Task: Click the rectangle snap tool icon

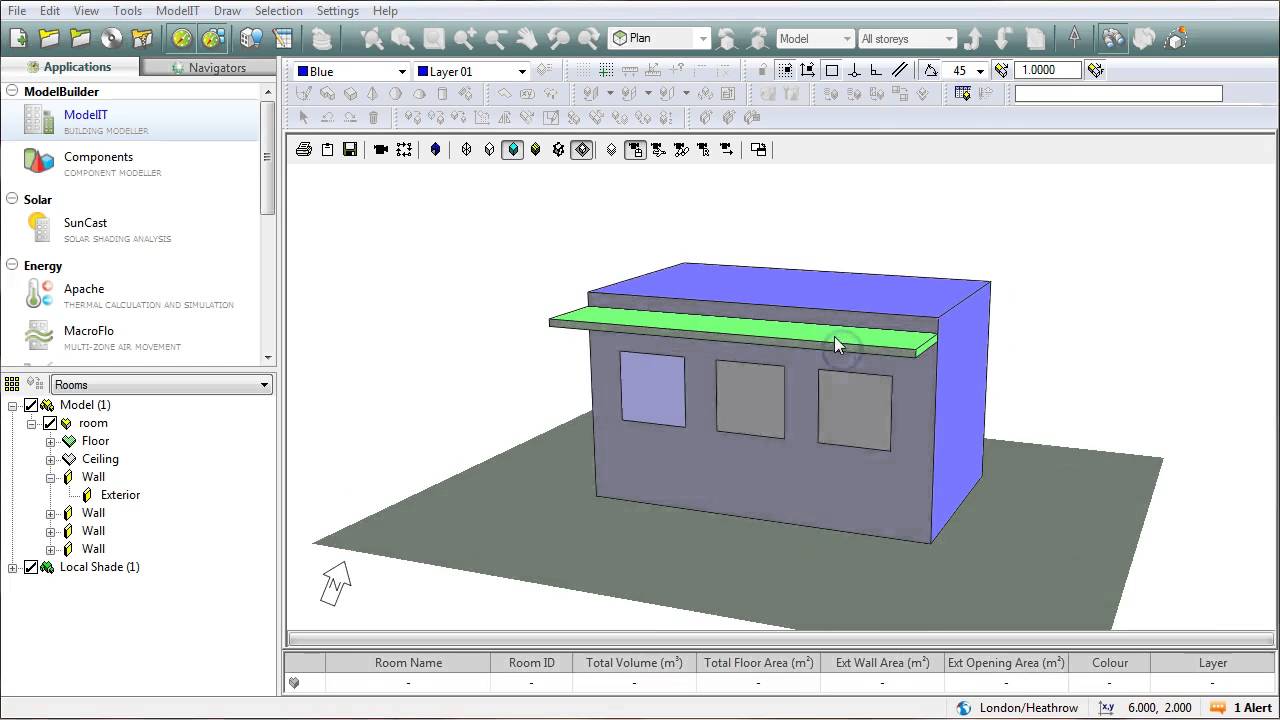Action: 832,70
